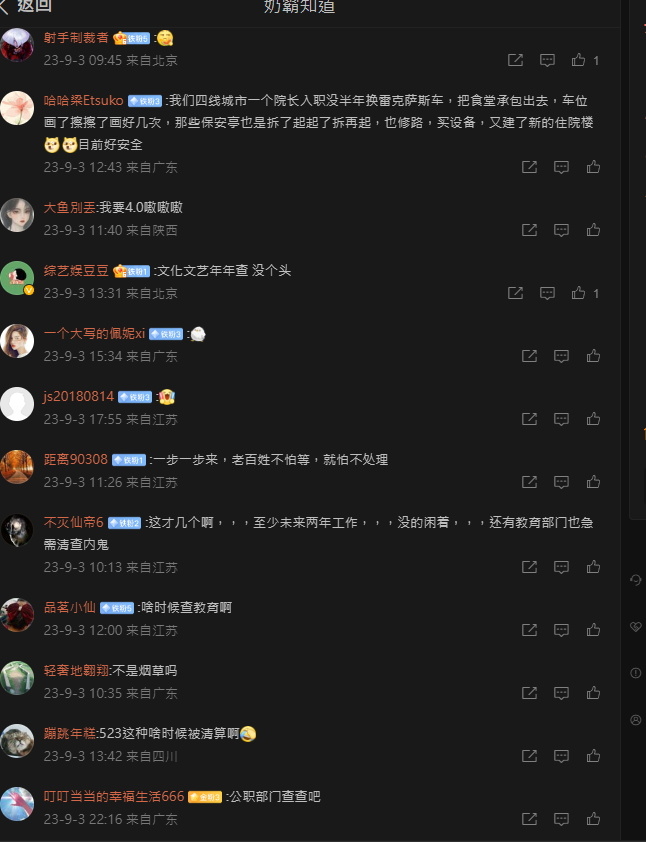Click avatar of 综艺娱豆豆
The width and height of the screenshot is (646, 842).
pyautogui.click(x=17, y=278)
